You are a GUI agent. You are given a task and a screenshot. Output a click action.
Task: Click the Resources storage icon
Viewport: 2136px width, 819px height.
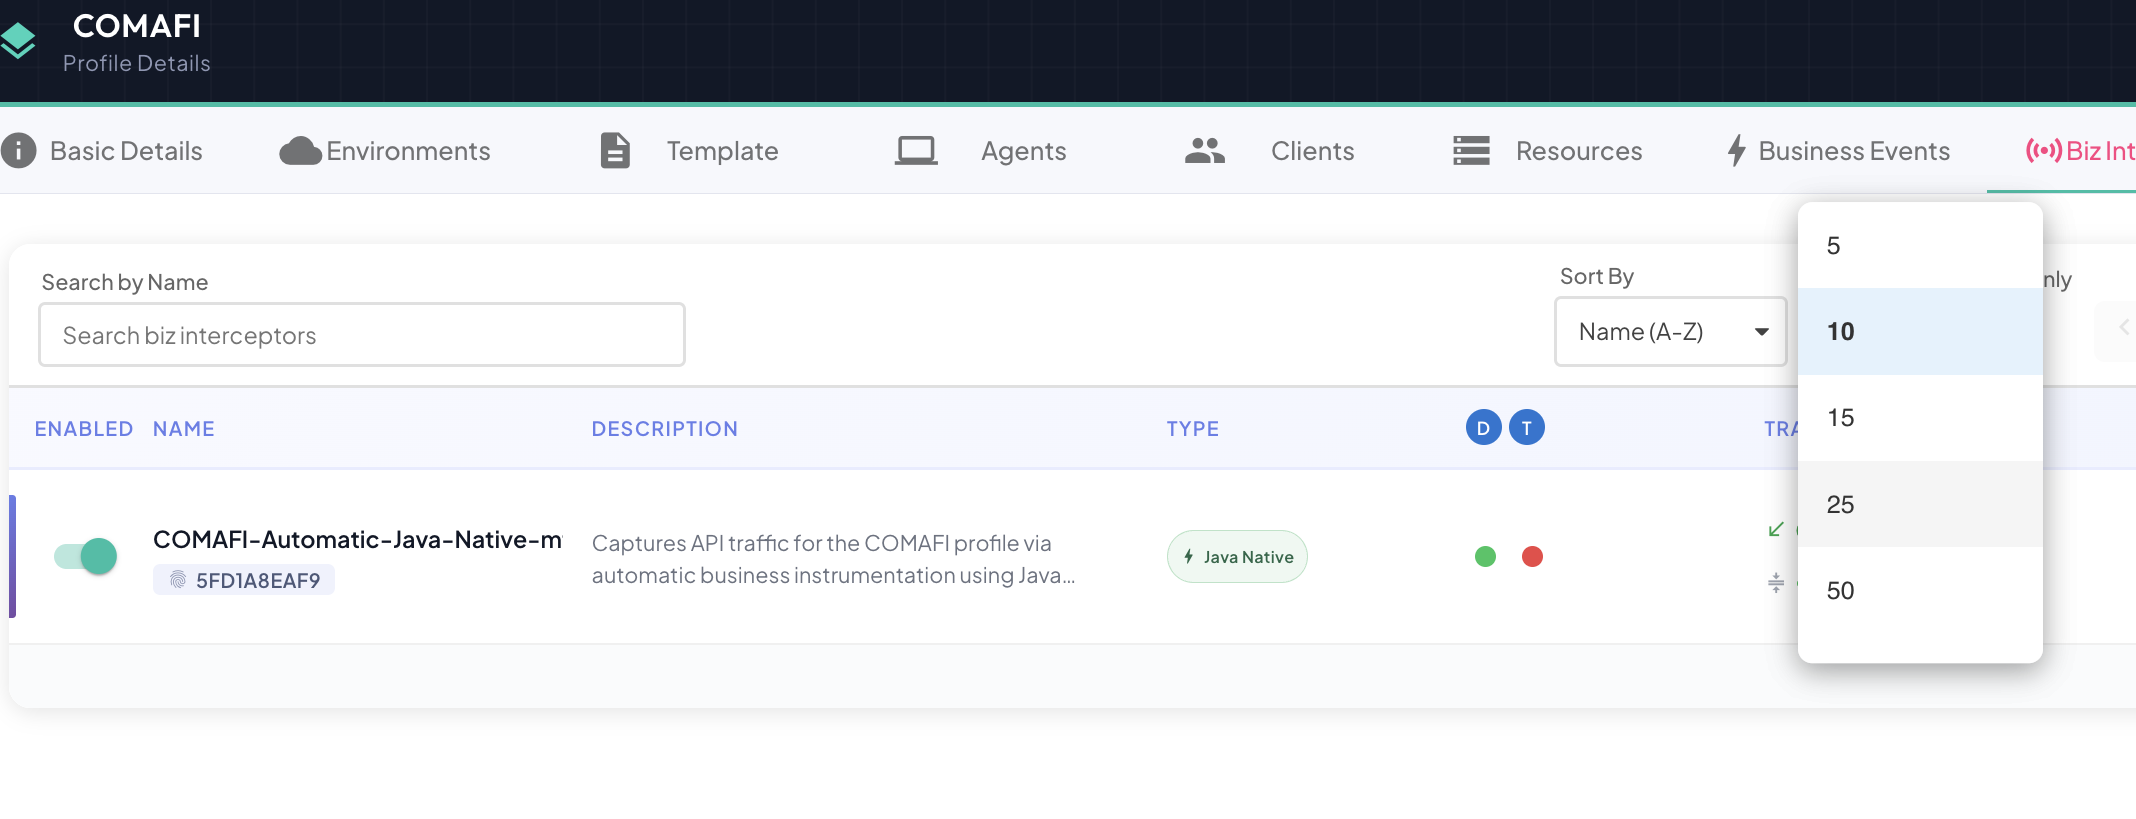point(1471,151)
